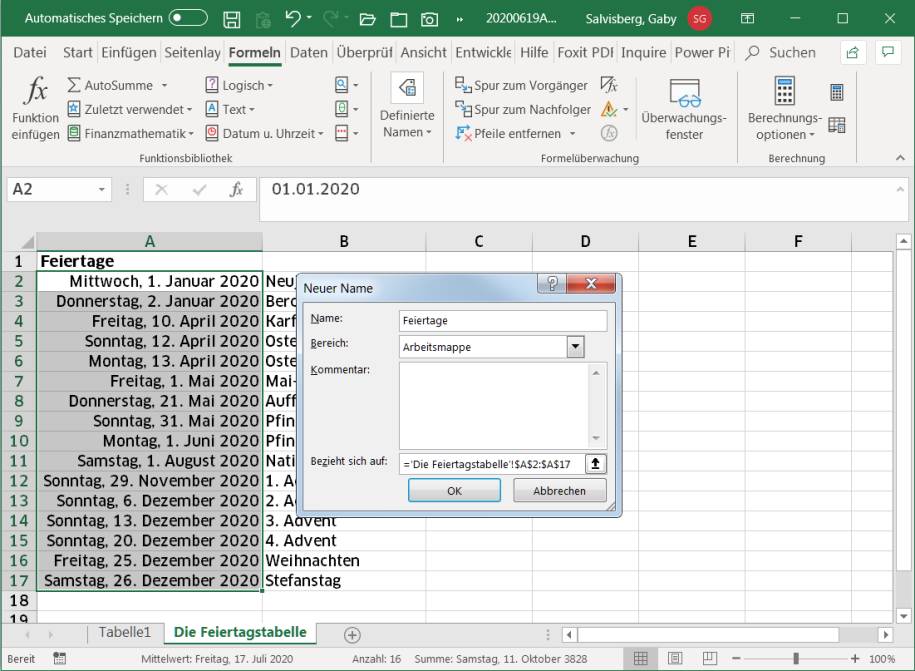
Task: Switch to page break preview icon
Action: click(x=710, y=659)
